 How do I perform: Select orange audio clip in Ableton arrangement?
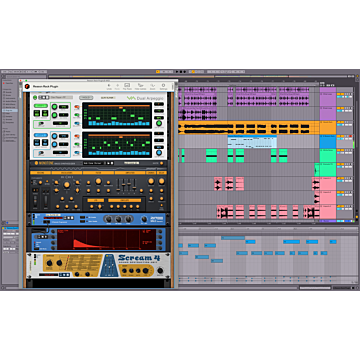(x=248, y=128)
